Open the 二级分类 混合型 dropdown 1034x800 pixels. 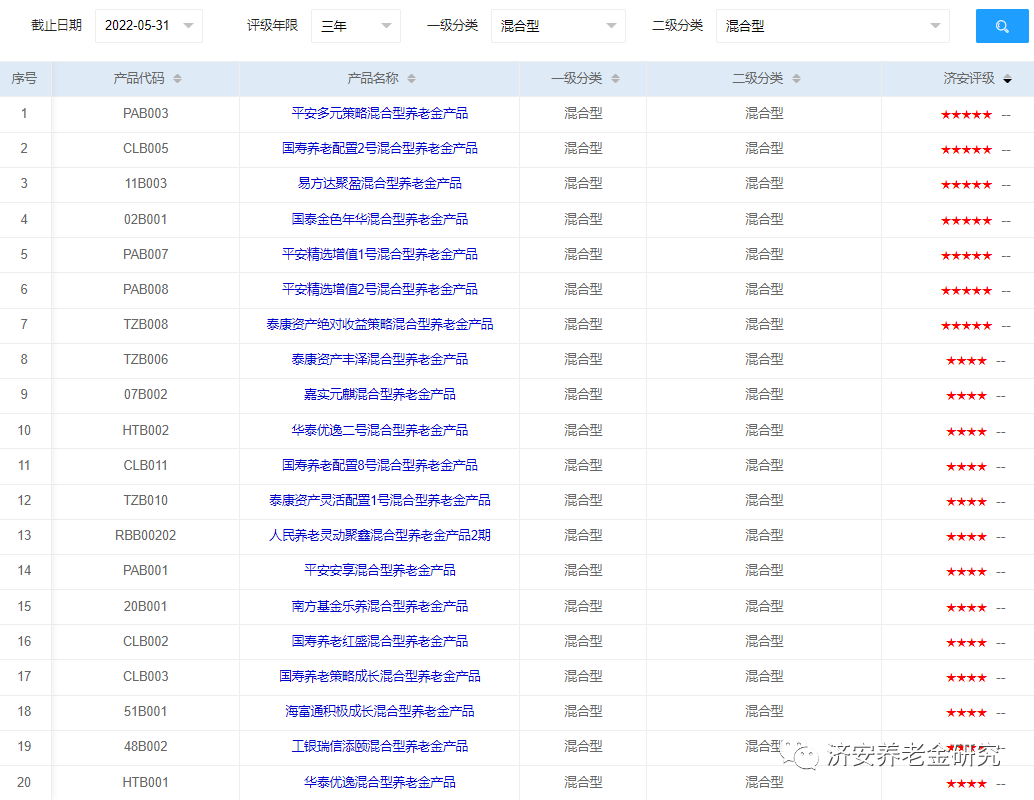pos(833,26)
